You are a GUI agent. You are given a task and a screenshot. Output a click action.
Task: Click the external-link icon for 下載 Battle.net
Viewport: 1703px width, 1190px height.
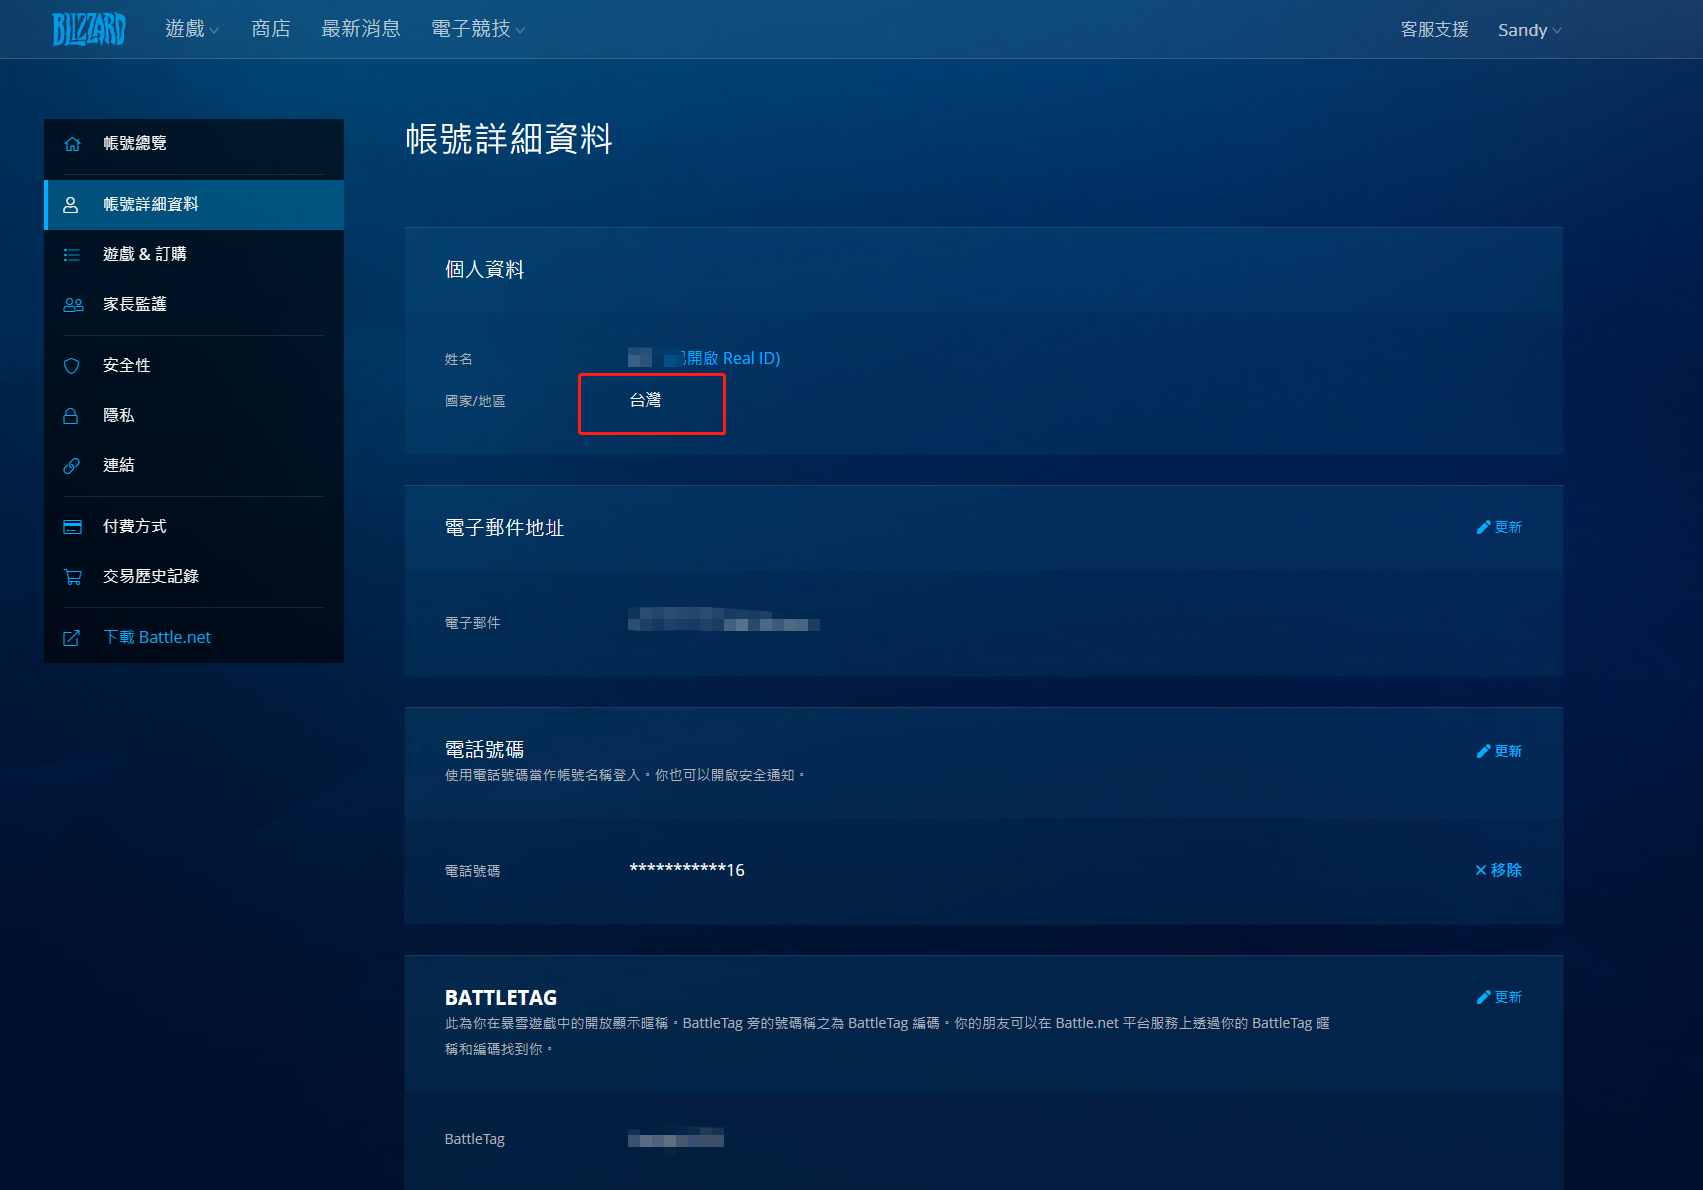pos(72,636)
